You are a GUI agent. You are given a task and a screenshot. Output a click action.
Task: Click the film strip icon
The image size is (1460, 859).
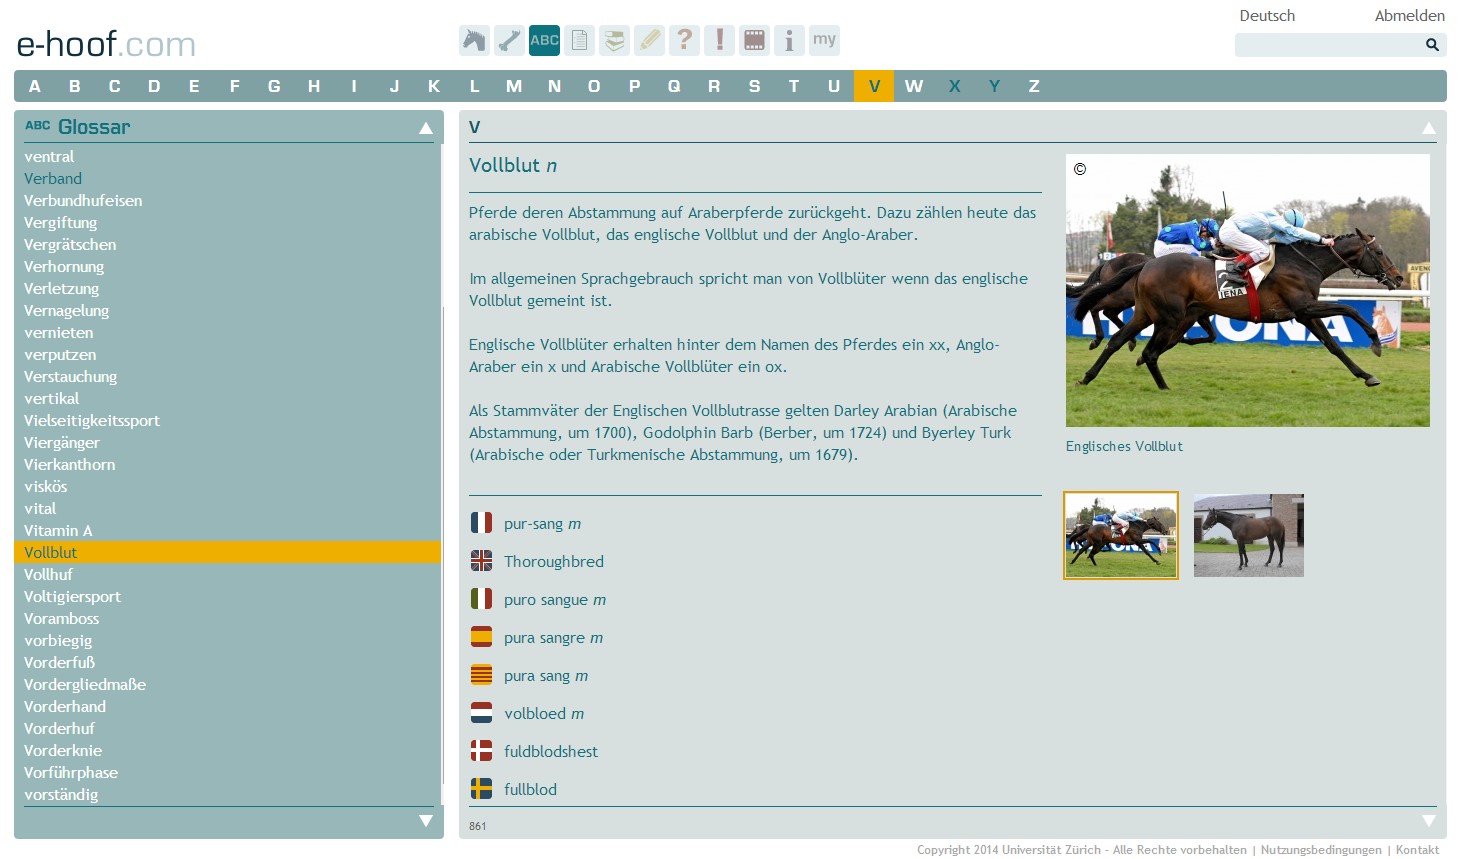point(754,40)
